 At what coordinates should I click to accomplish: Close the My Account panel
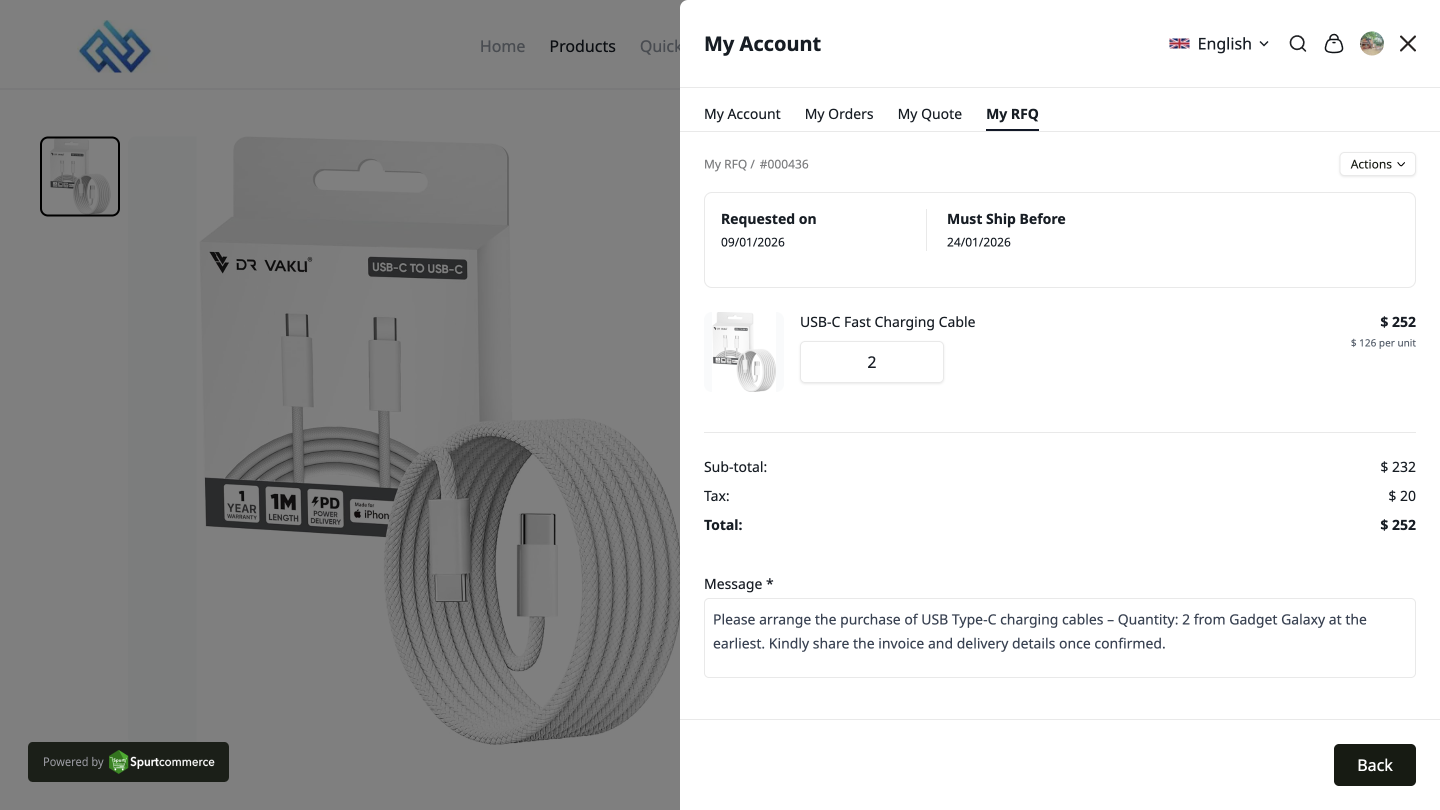tap(1408, 44)
